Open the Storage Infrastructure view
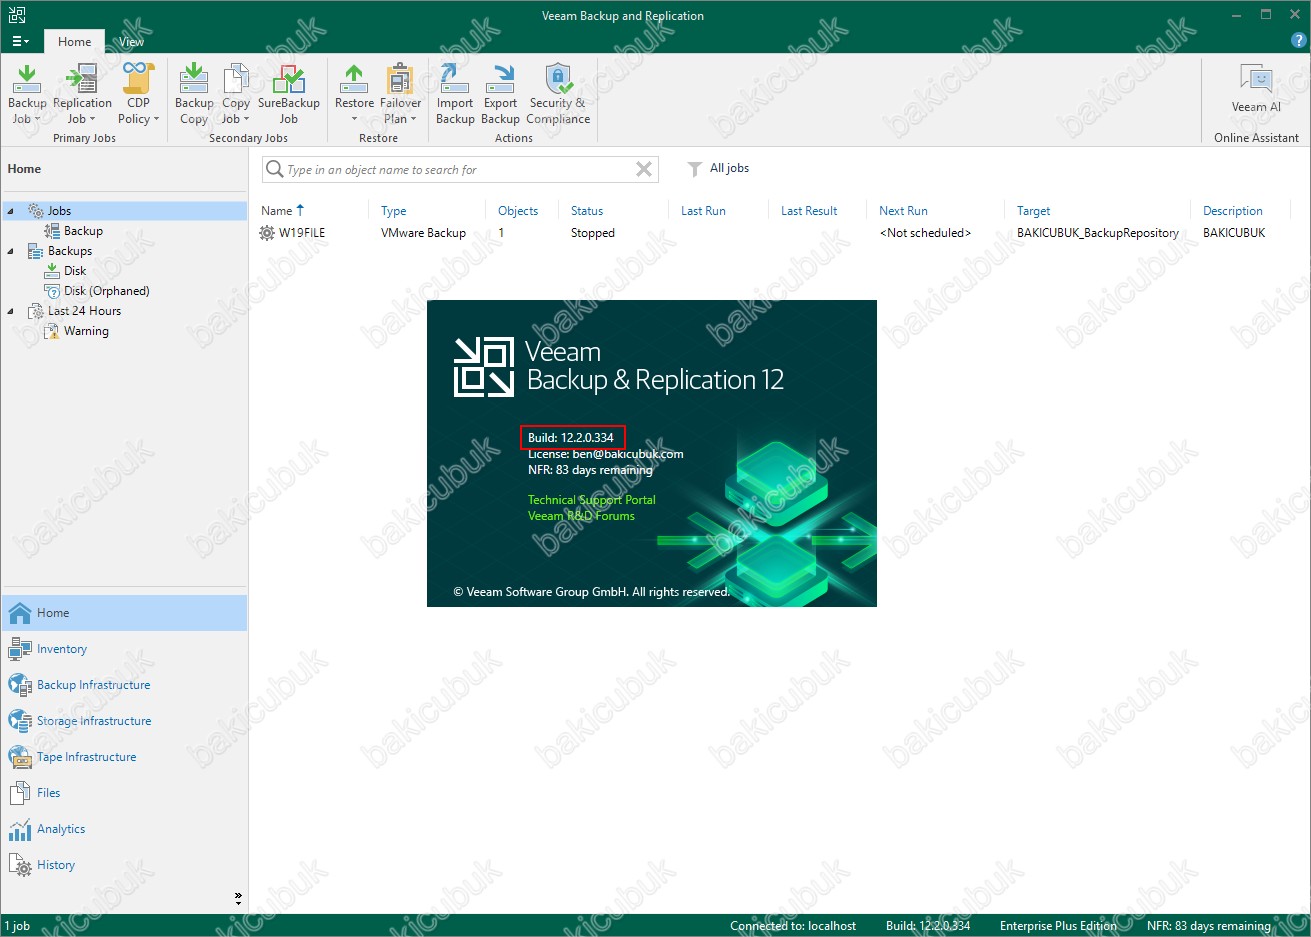The width and height of the screenshot is (1311, 937). point(124,721)
